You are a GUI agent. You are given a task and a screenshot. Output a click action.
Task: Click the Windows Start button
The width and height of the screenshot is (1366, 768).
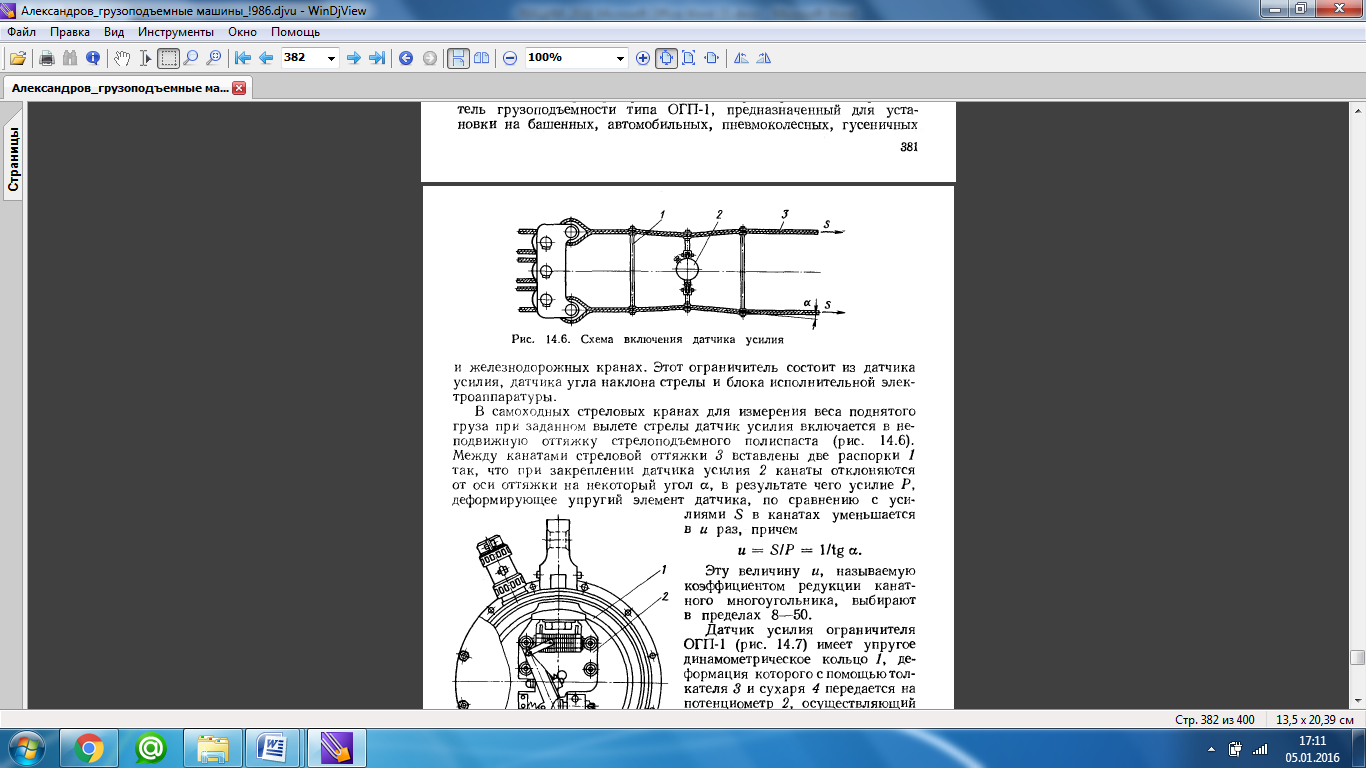pos(27,747)
